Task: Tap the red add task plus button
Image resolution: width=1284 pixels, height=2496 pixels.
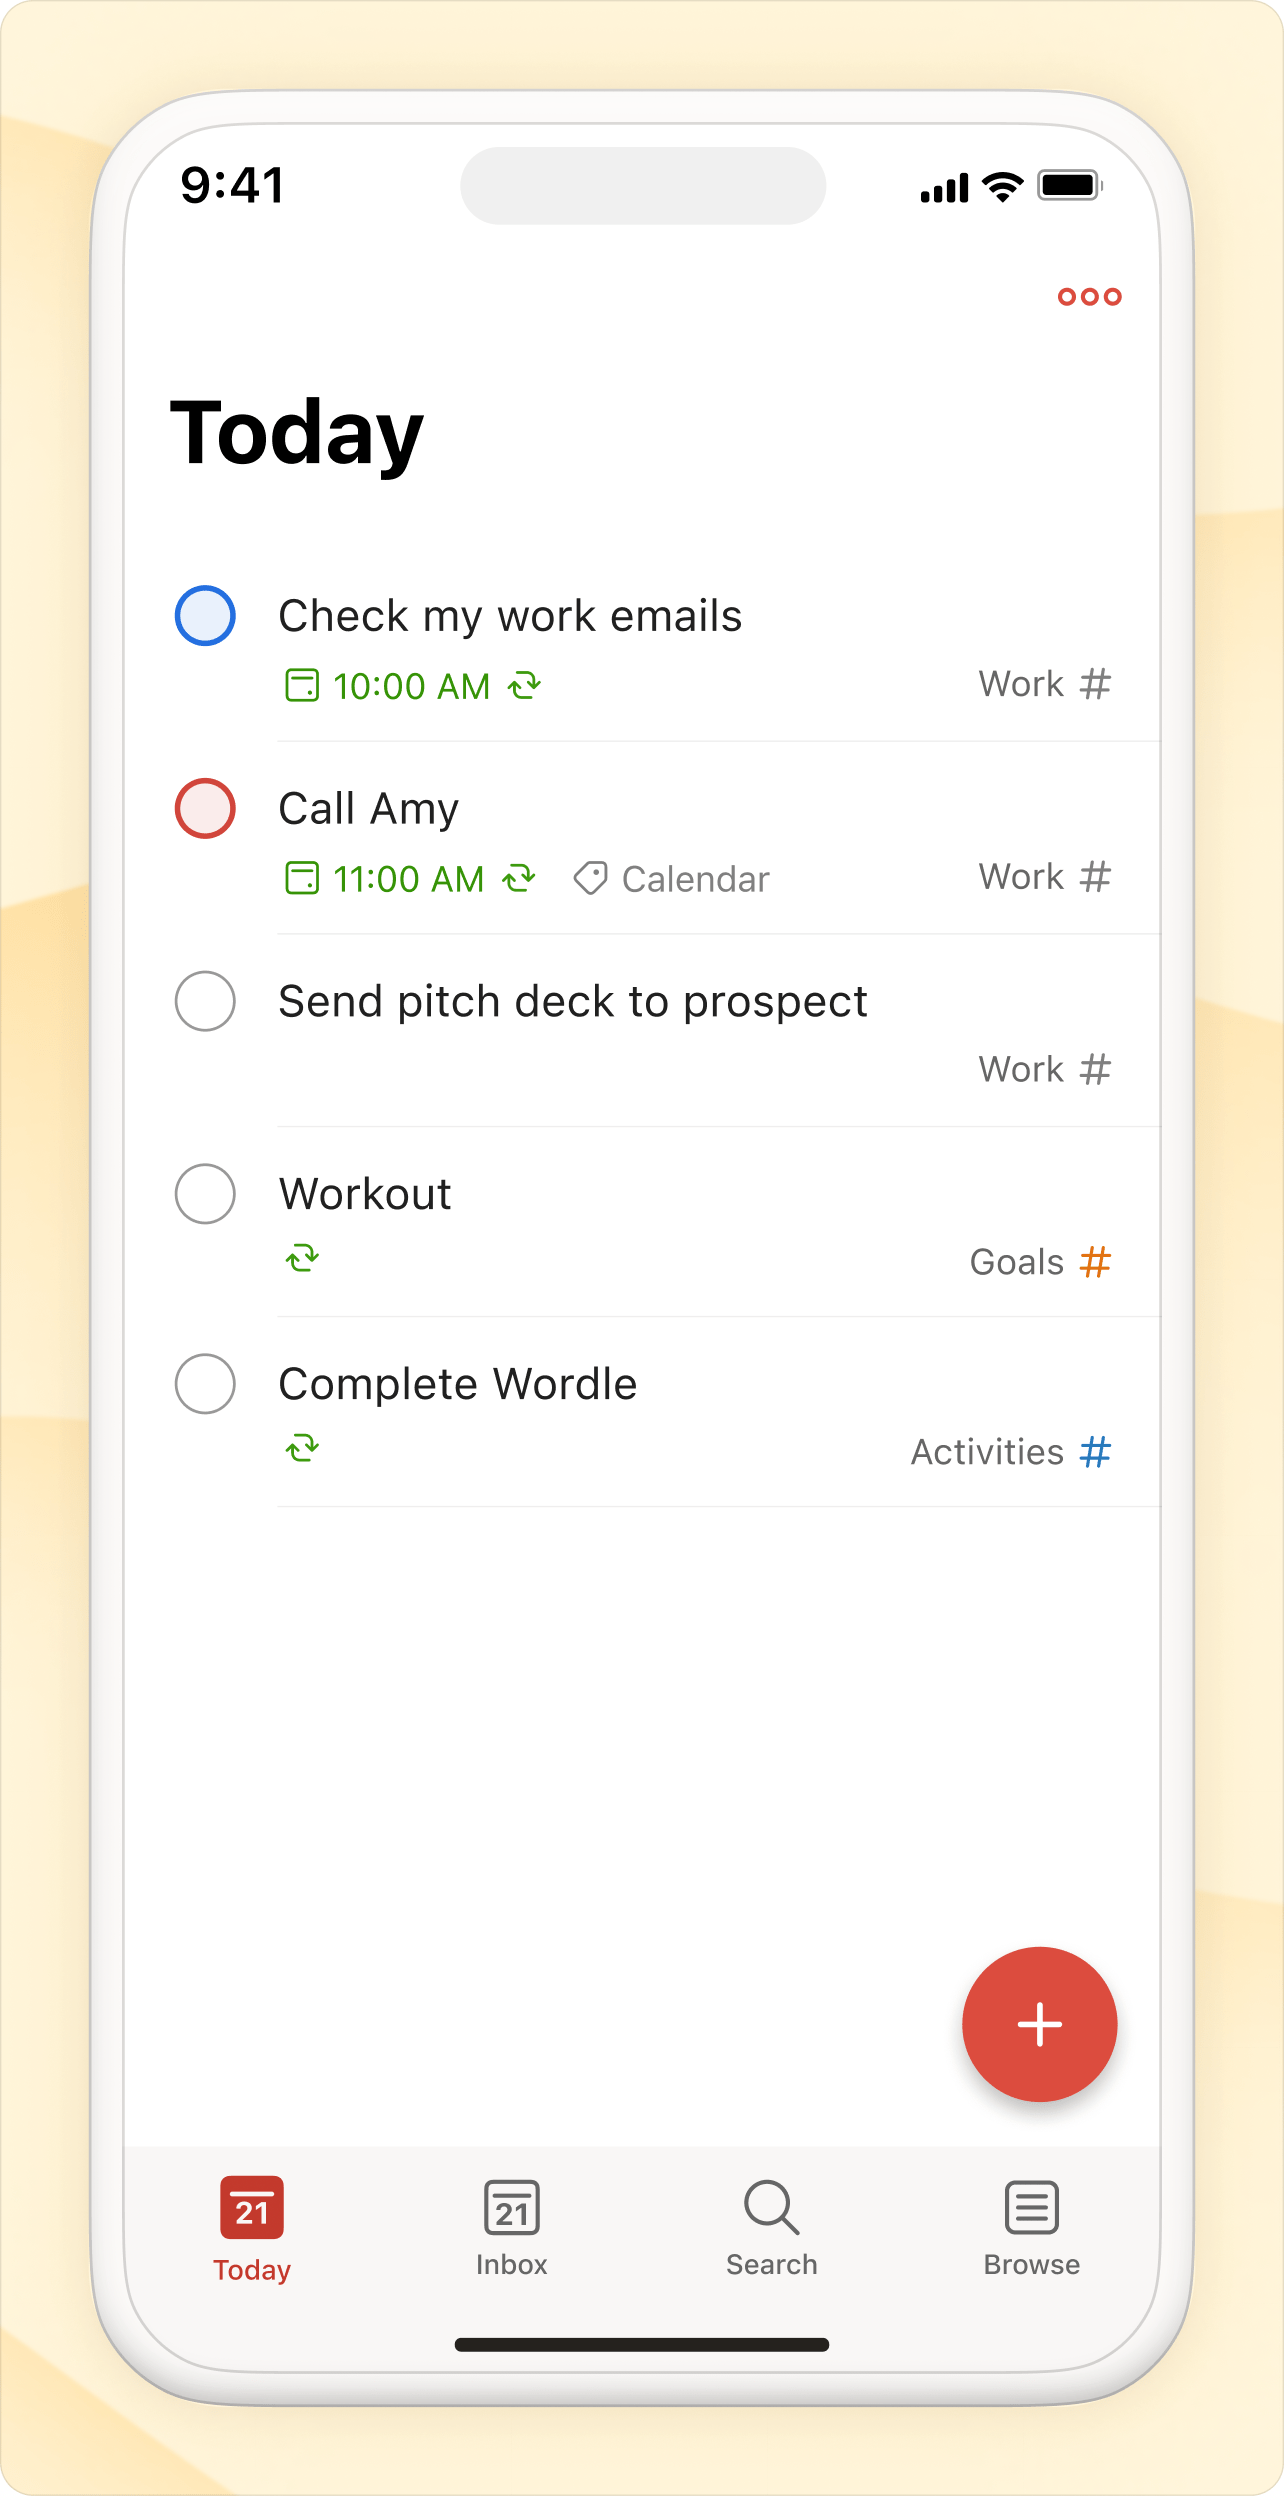Action: [1039, 2024]
